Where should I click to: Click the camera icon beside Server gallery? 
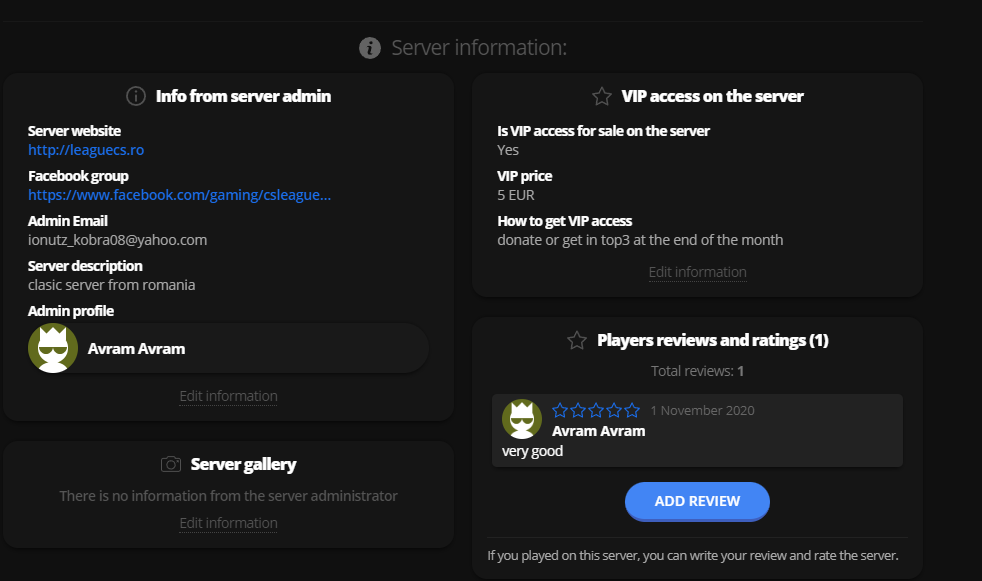tap(171, 464)
